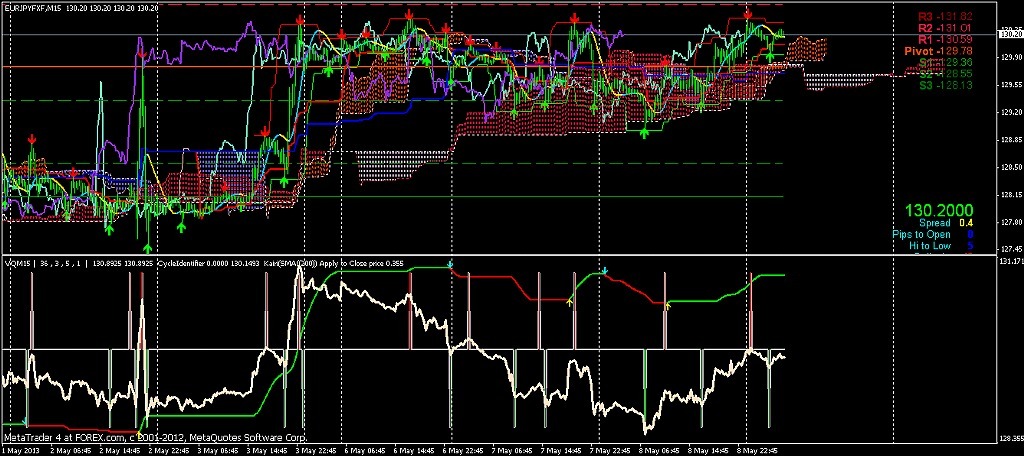Click the 6 May 14:45 time label
The width and height of the screenshot is (1024, 456).
click(x=413, y=450)
